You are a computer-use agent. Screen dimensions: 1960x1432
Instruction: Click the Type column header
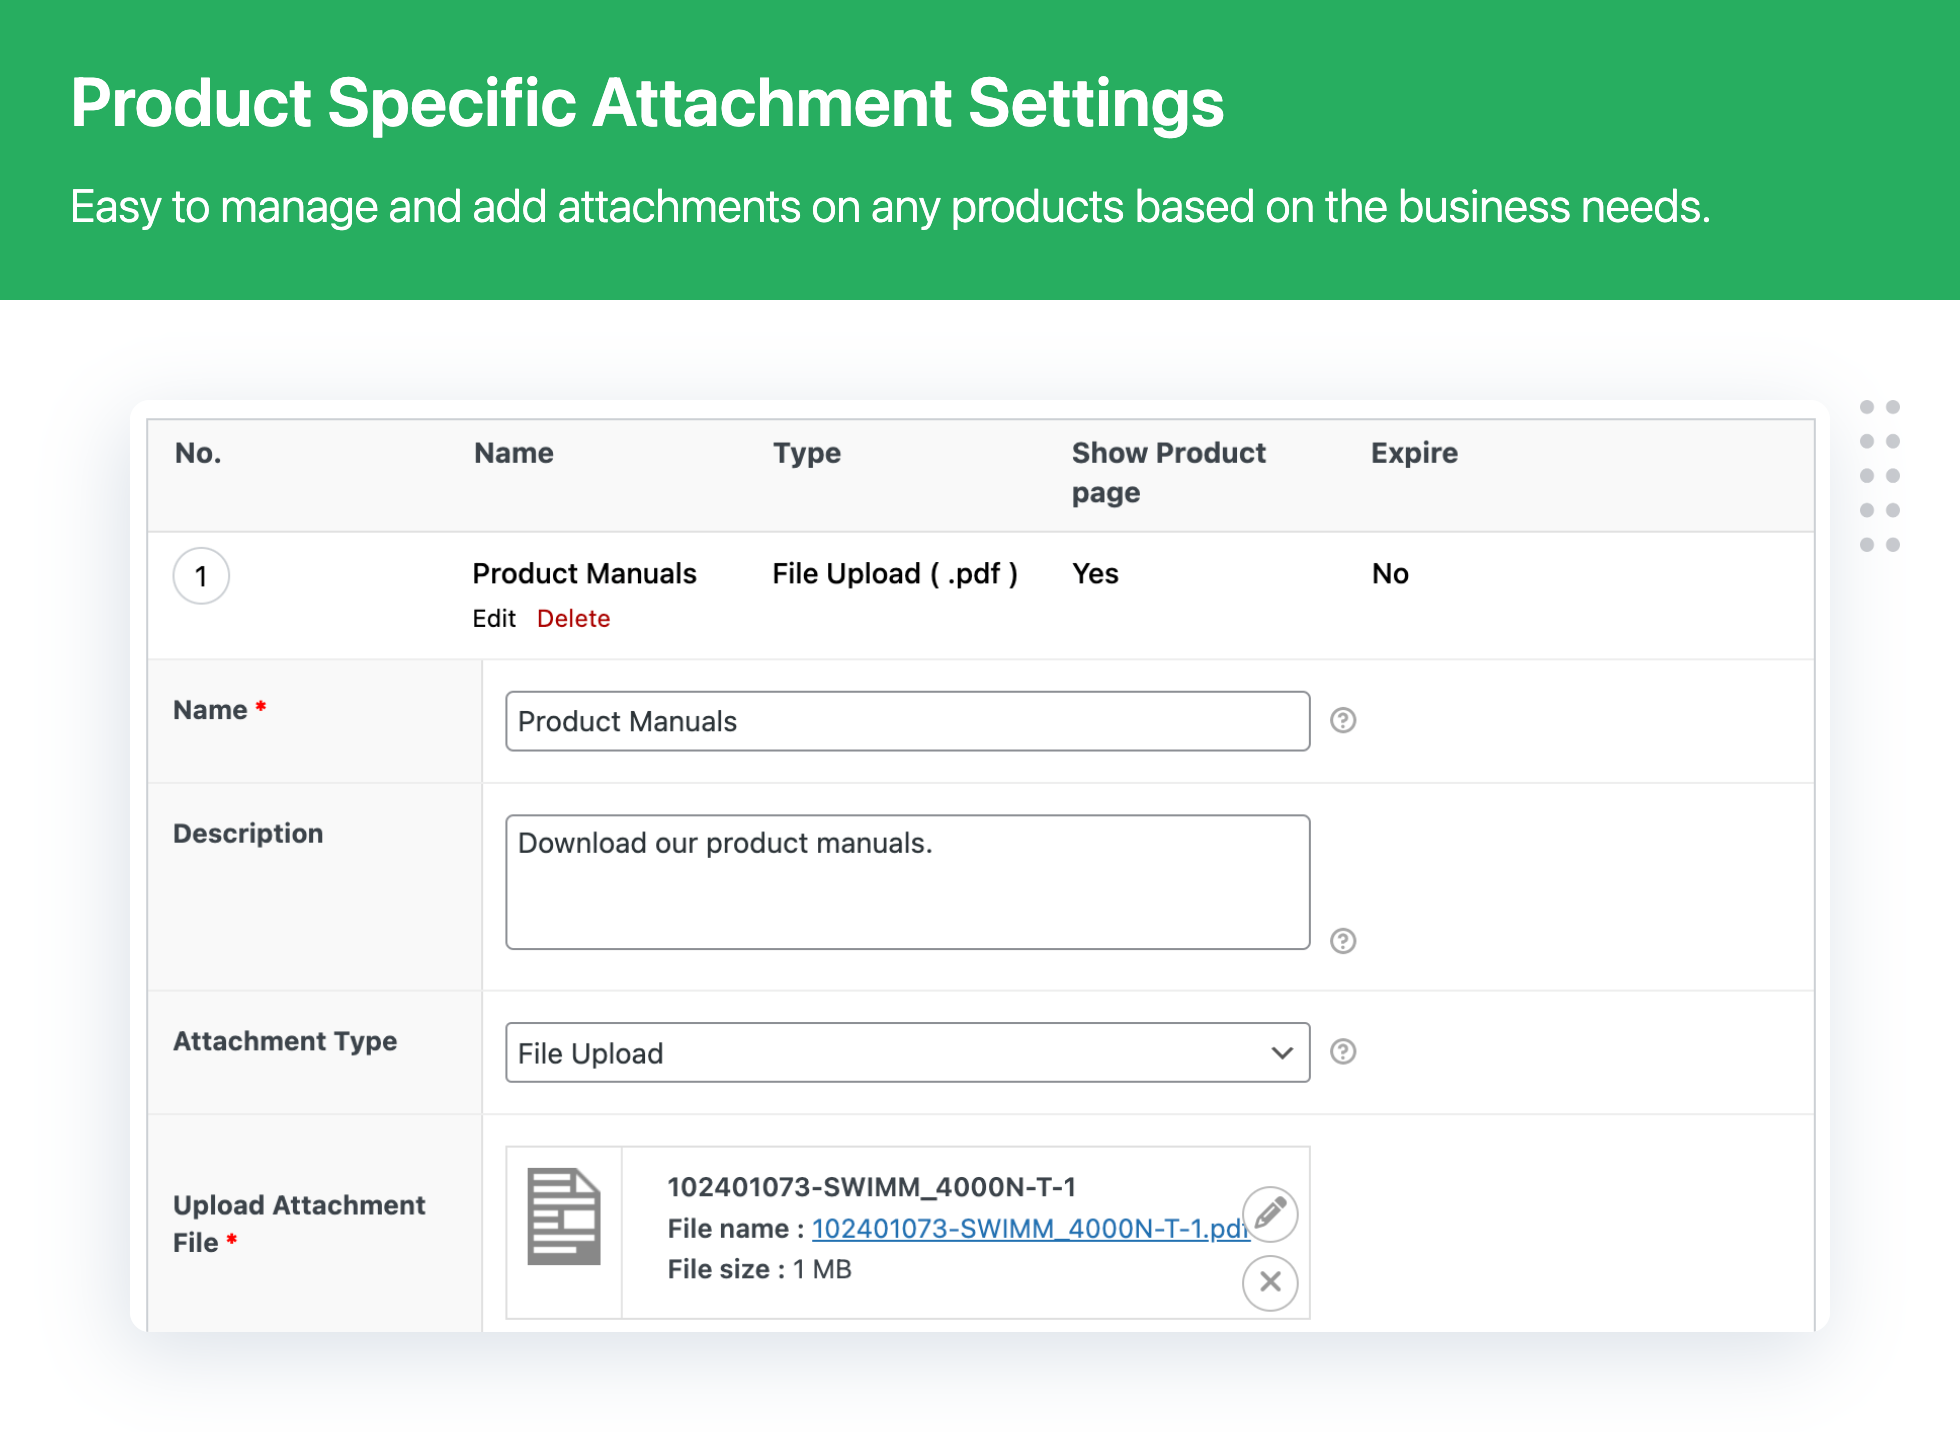[806, 453]
